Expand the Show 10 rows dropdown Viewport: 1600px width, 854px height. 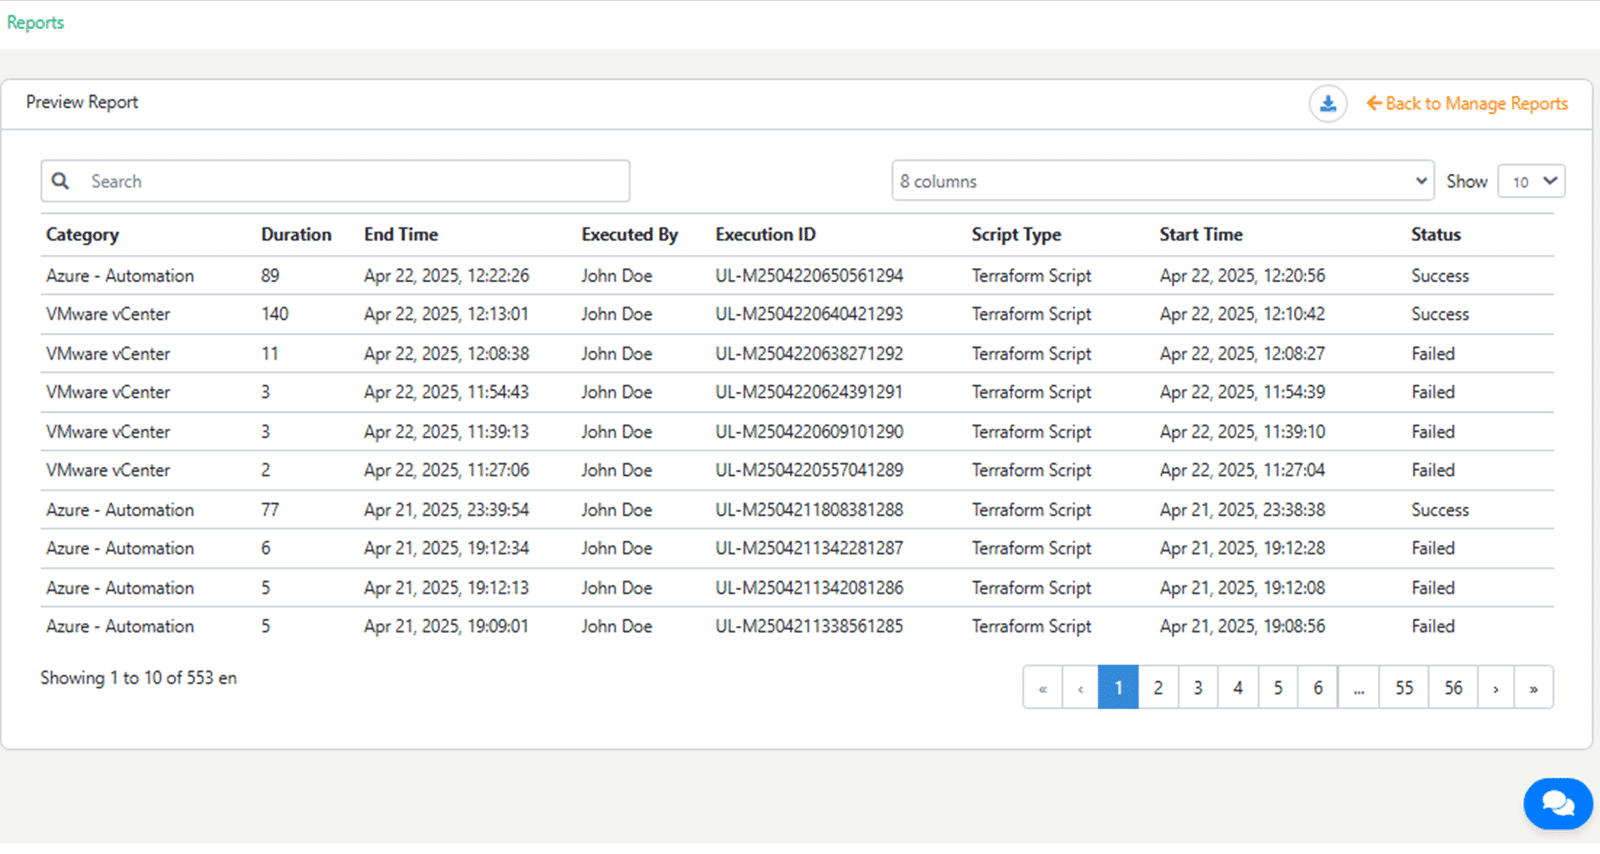point(1531,181)
